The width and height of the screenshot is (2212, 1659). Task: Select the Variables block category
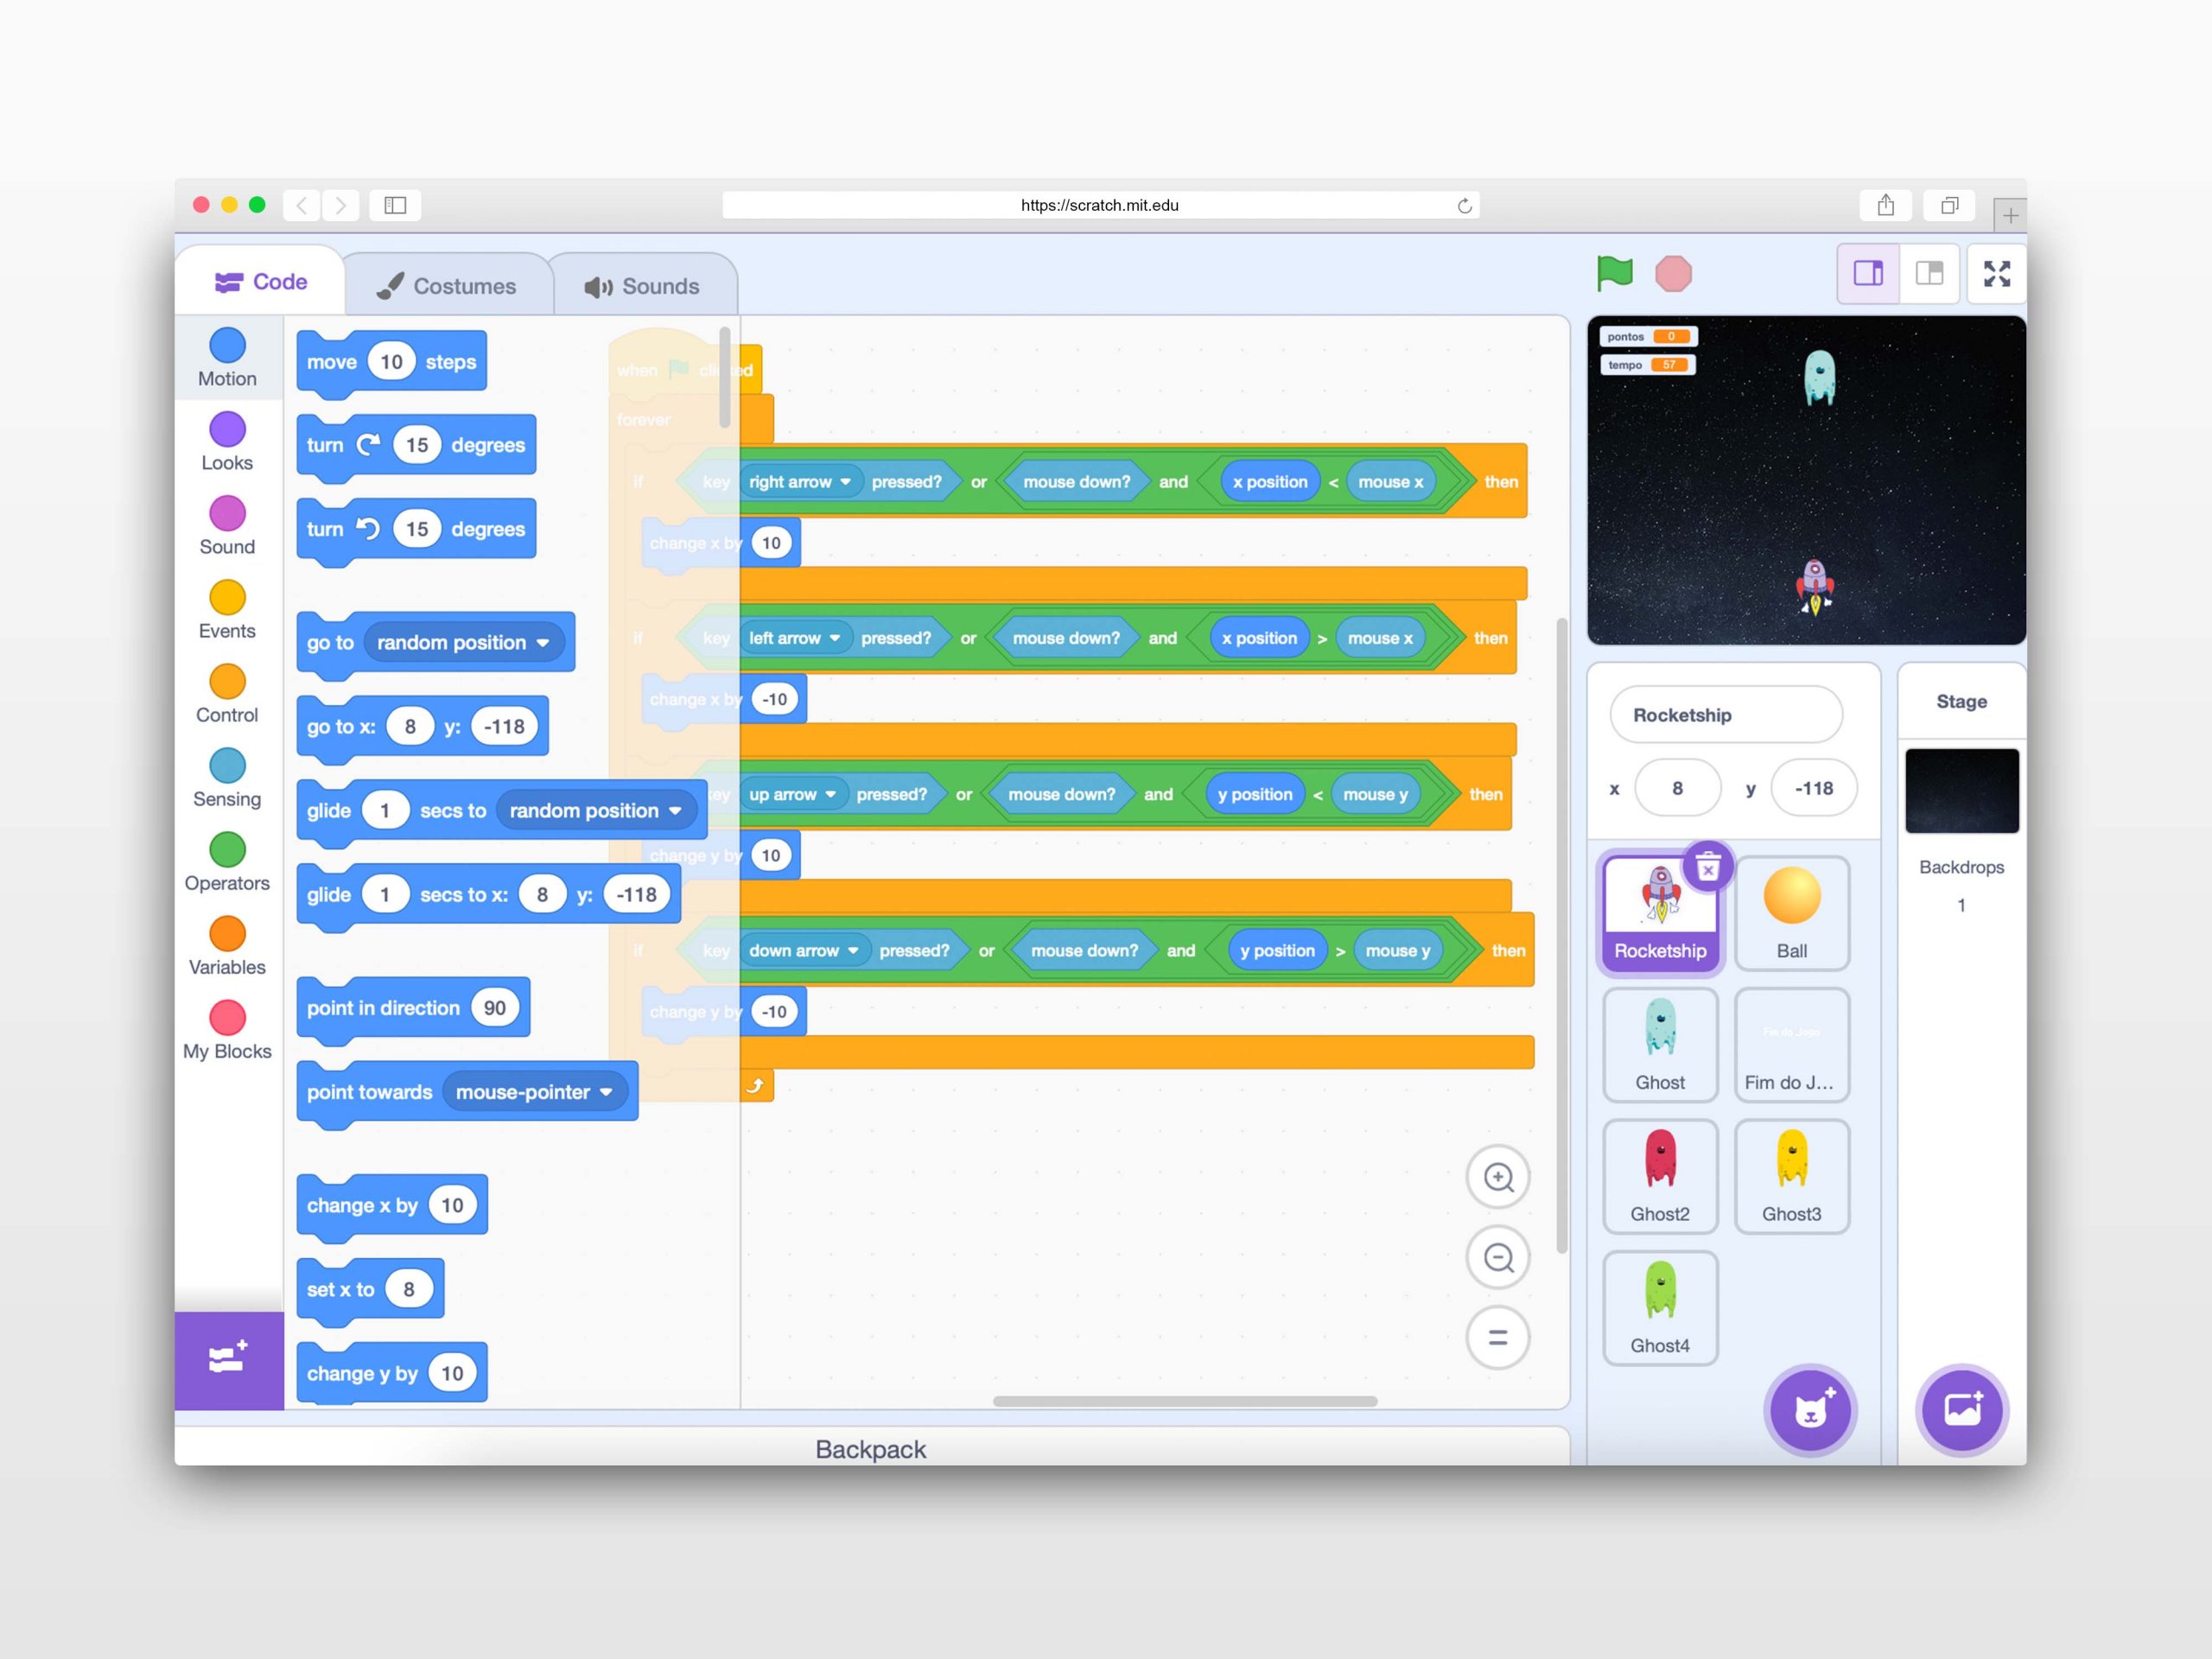pos(227,945)
